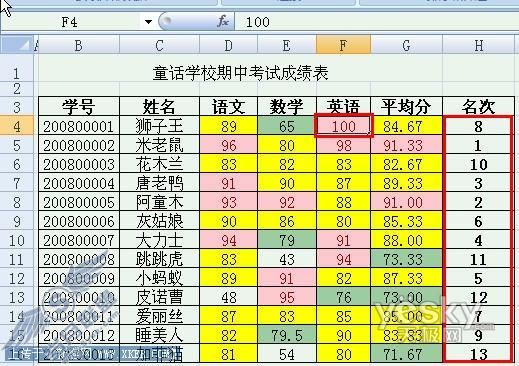
Task: Select the name cell 花木兰
Action: (x=159, y=164)
